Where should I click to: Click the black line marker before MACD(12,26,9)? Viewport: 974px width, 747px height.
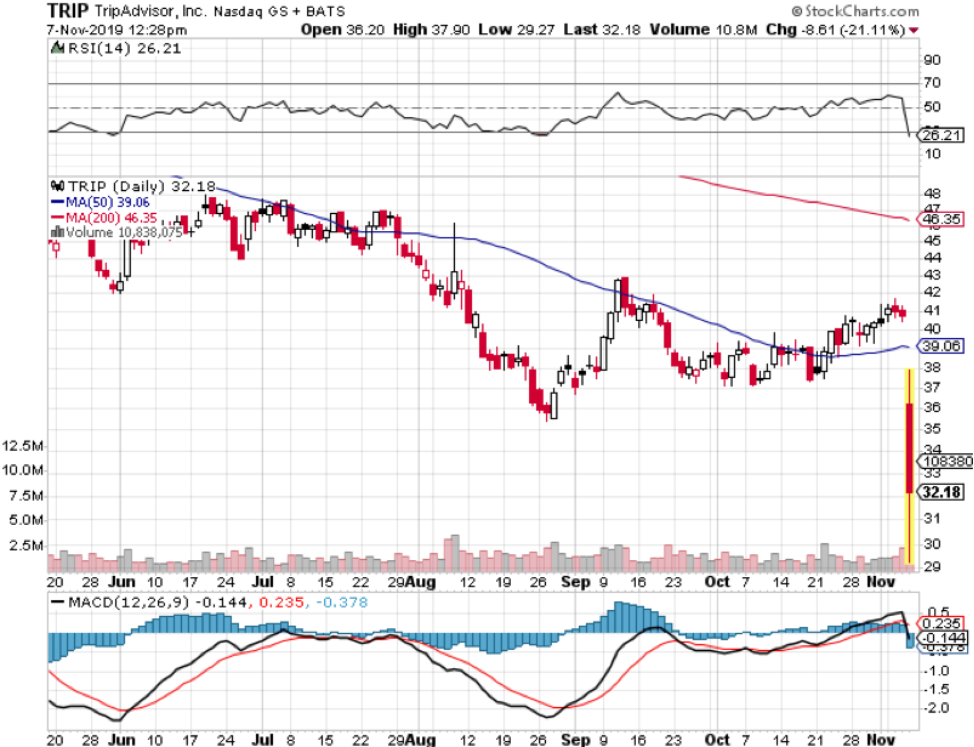click(58, 602)
